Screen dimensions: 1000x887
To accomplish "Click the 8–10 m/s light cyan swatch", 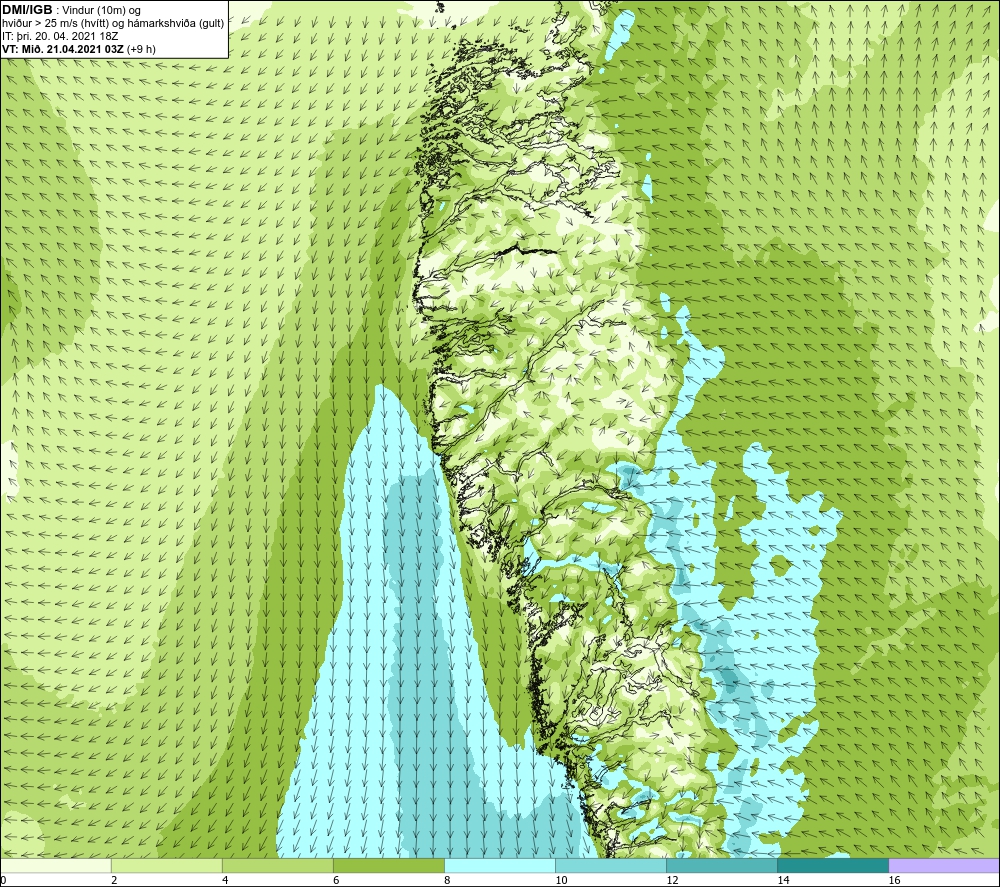I will tap(499, 865).
